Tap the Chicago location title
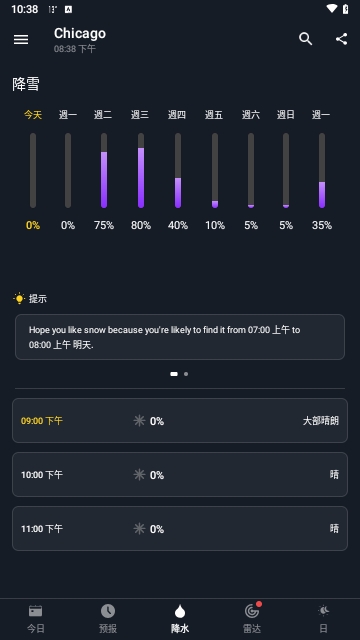This screenshot has width=360, height=640. pos(80,33)
